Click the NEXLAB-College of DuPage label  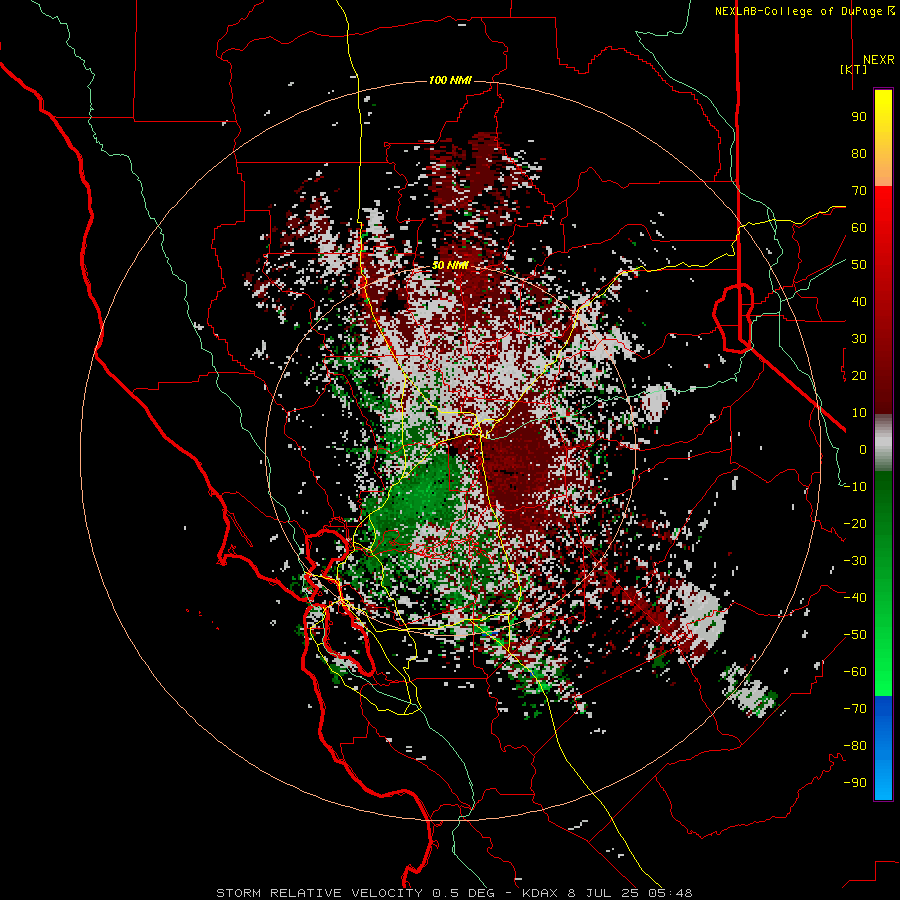pyautogui.click(x=805, y=11)
